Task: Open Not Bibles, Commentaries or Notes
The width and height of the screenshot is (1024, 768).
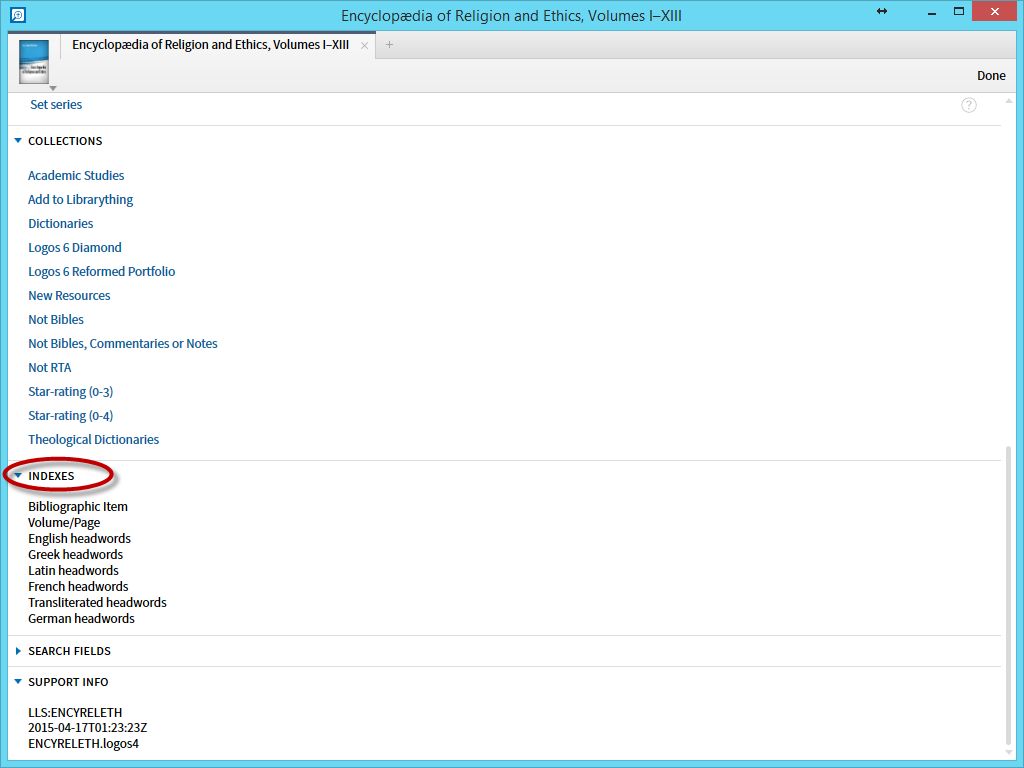Action: coord(123,344)
